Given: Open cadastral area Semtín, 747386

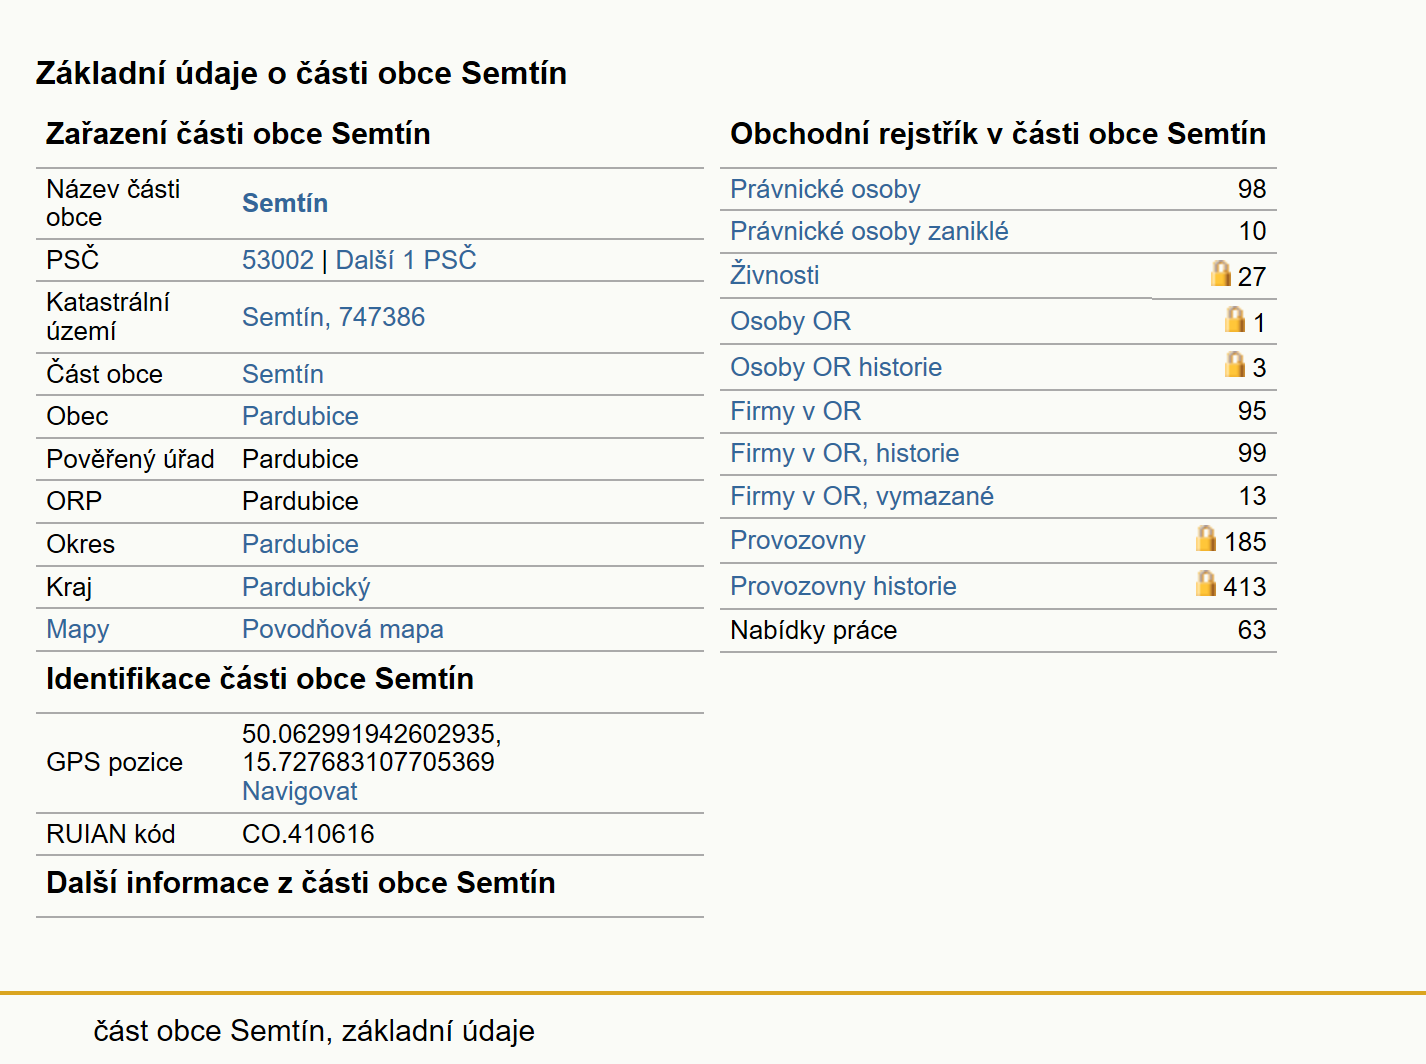Looking at the screenshot, I should coord(333,317).
